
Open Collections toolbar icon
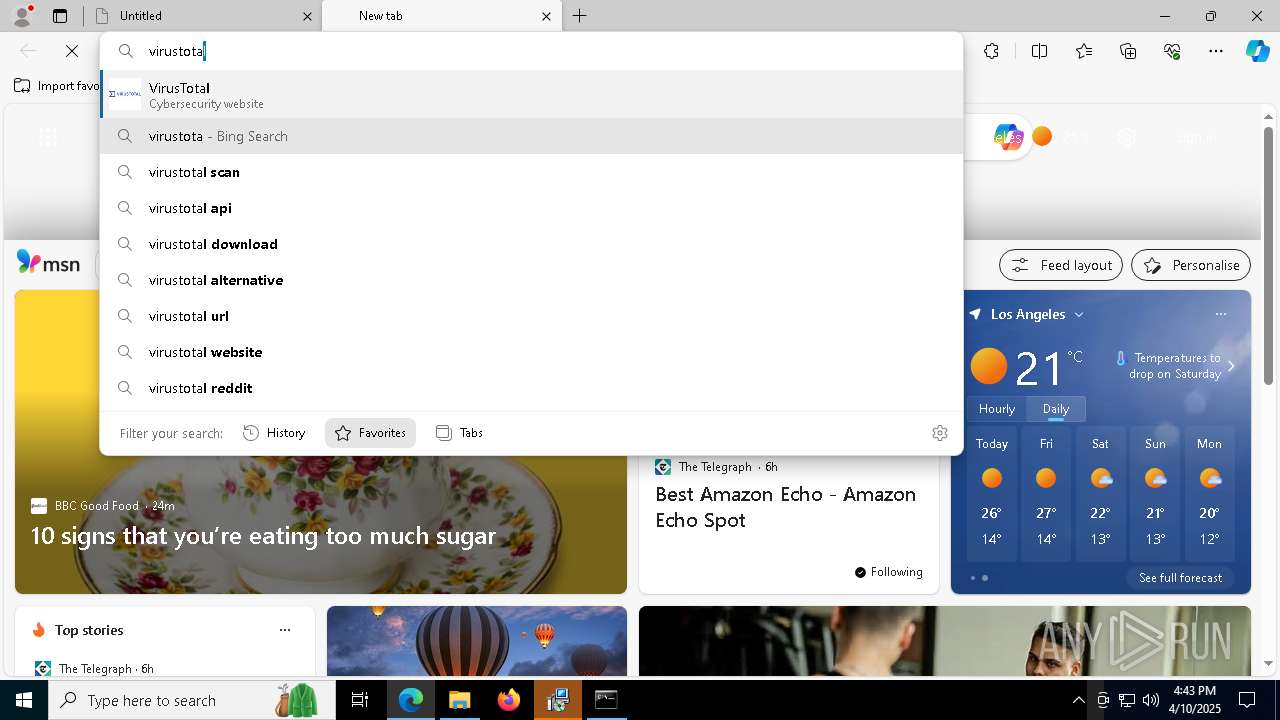(x=1128, y=51)
